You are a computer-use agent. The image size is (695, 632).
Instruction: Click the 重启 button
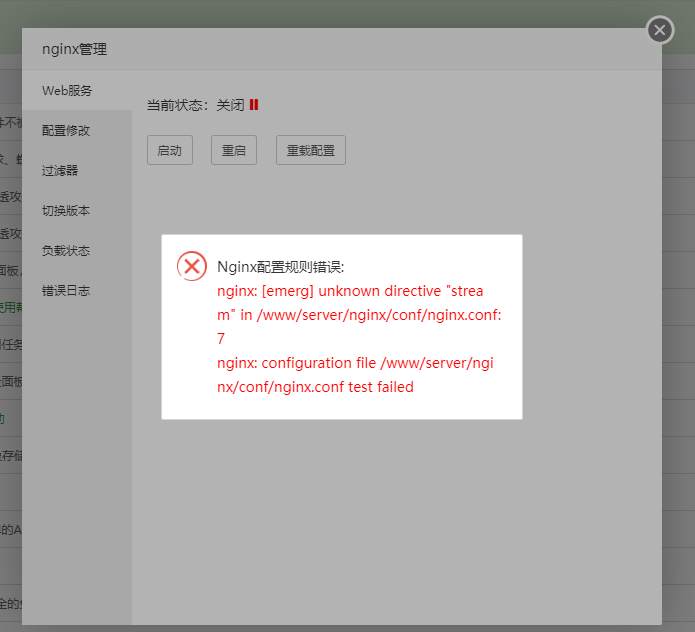234,150
